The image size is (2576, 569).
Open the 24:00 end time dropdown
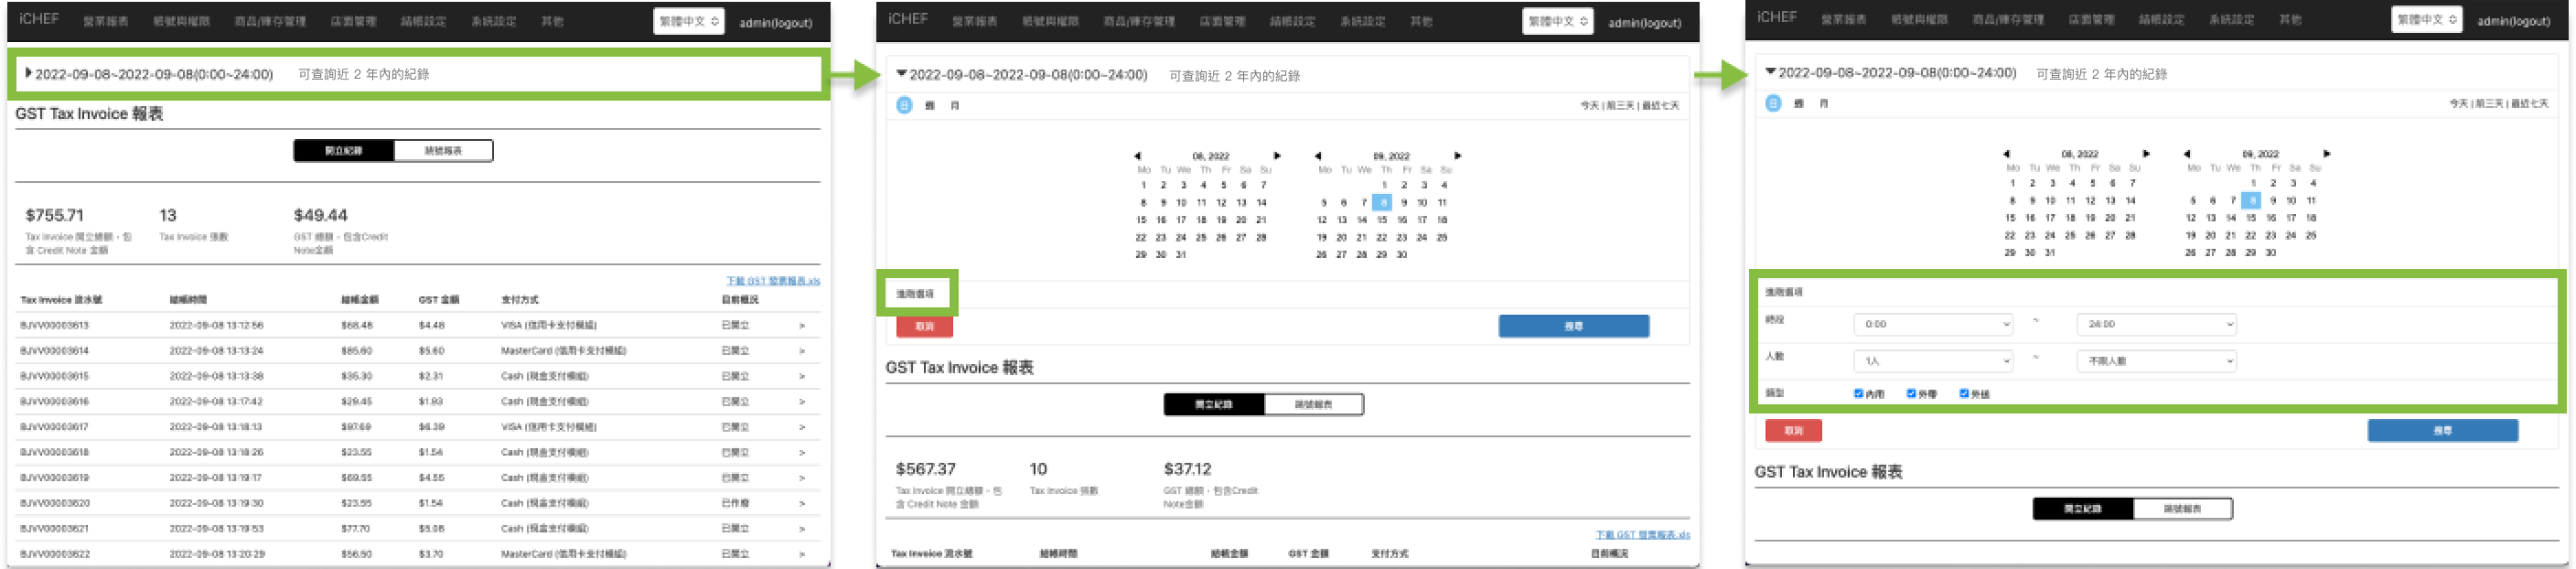click(2155, 324)
